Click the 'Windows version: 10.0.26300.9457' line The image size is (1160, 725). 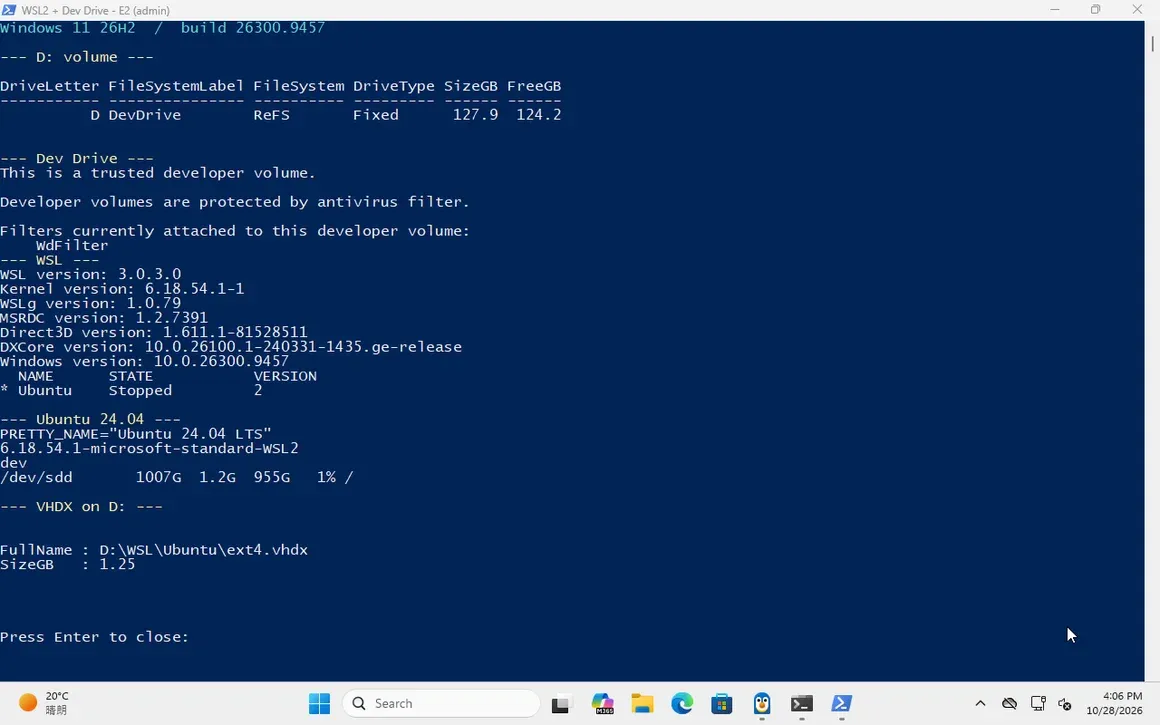144,362
